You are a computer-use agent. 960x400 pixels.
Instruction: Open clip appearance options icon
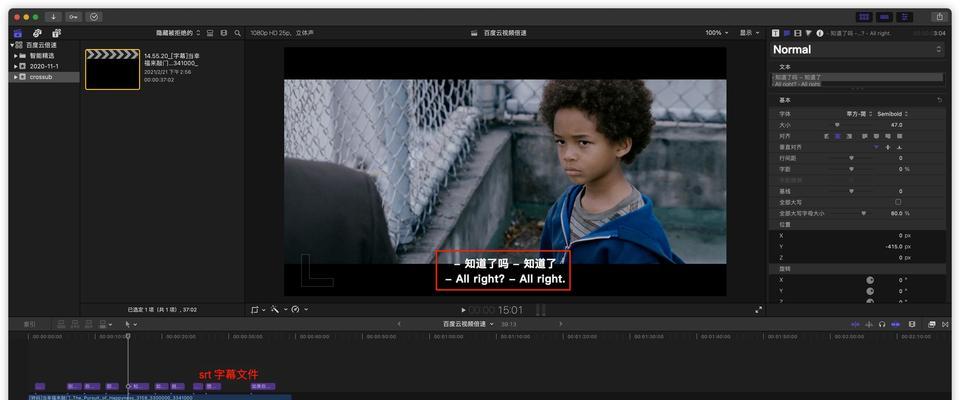[x=223, y=33]
